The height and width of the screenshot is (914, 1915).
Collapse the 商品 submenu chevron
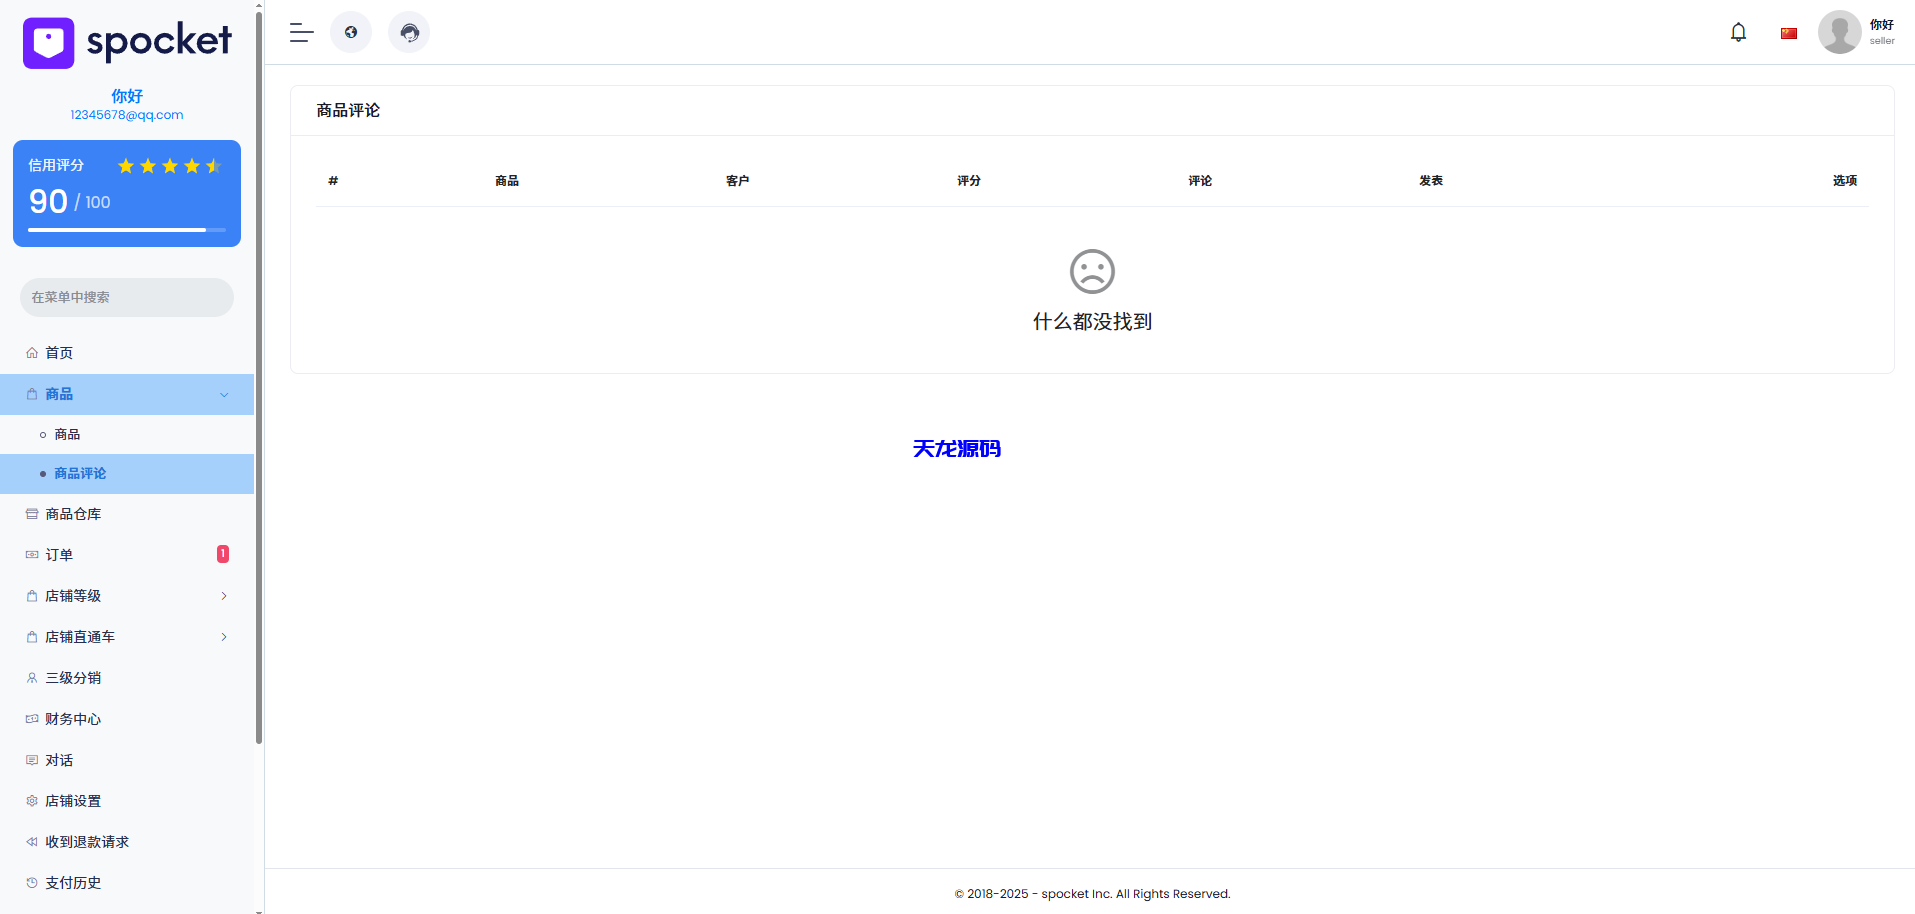[x=224, y=394]
